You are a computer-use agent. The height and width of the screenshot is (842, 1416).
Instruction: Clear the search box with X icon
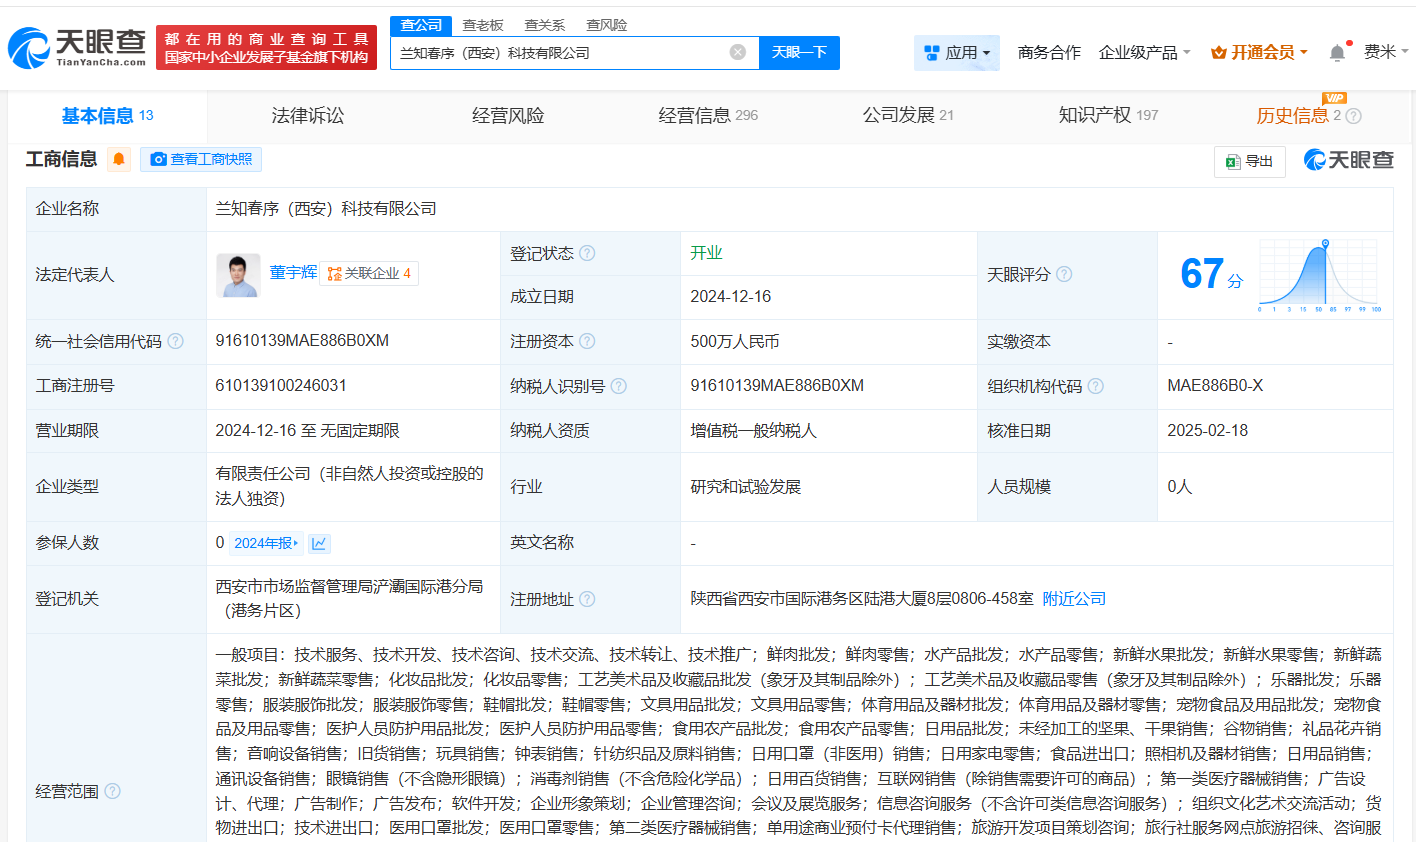(x=738, y=52)
